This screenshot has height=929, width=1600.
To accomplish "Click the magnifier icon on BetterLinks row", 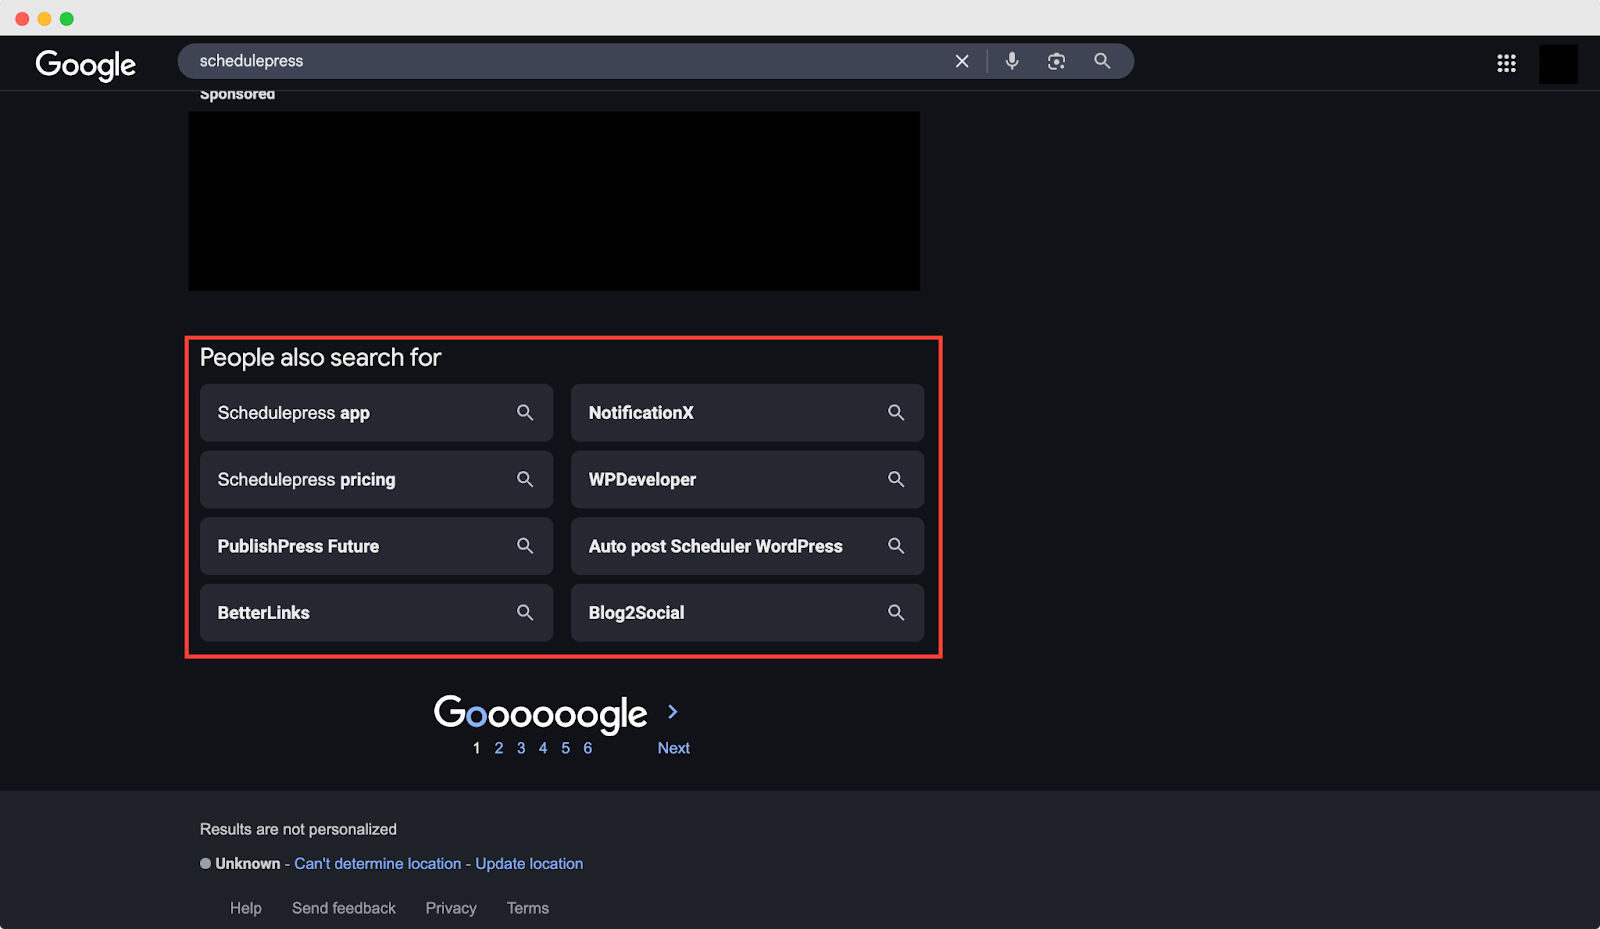I will (525, 613).
